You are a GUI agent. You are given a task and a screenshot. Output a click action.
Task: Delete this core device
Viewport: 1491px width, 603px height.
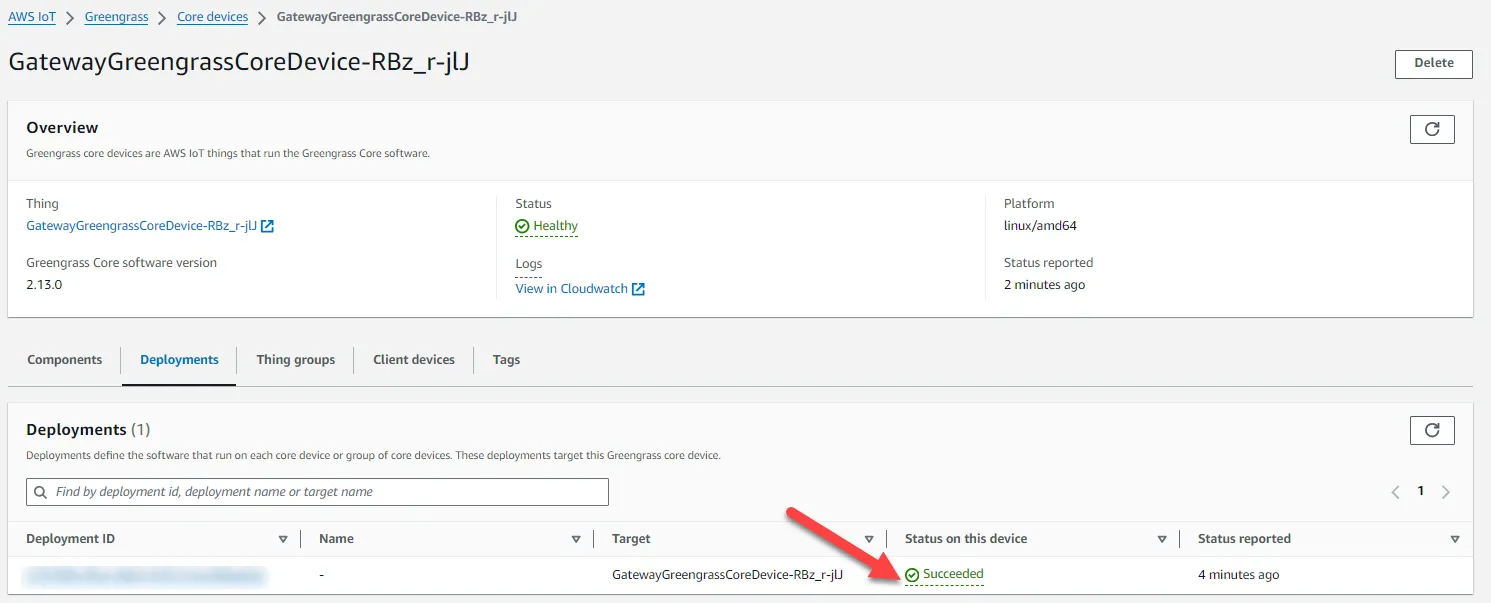(1434, 63)
